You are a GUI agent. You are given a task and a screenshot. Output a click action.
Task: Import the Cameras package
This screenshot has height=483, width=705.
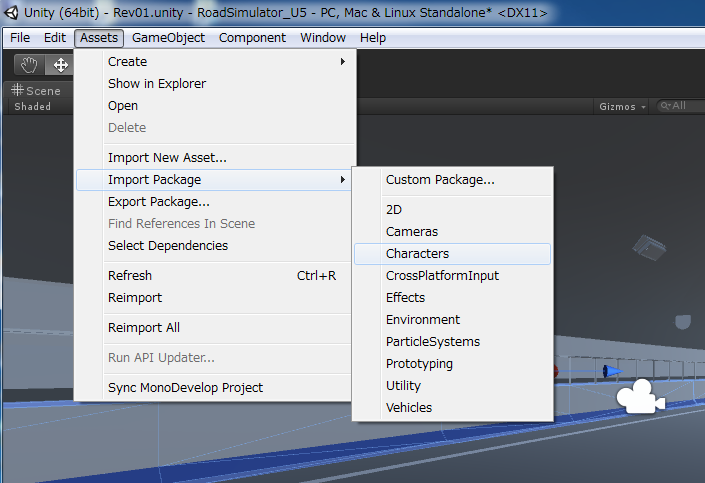pyautogui.click(x=453, y=232)
